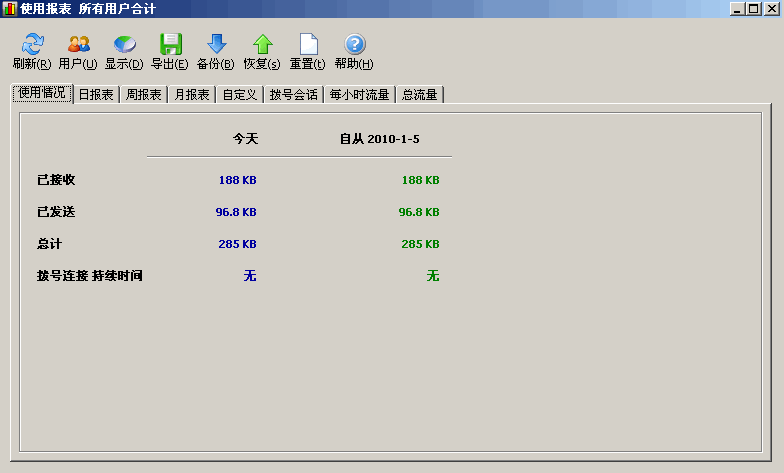
Task: Click the 今天 column header
Action: click(x=246, y=138)
